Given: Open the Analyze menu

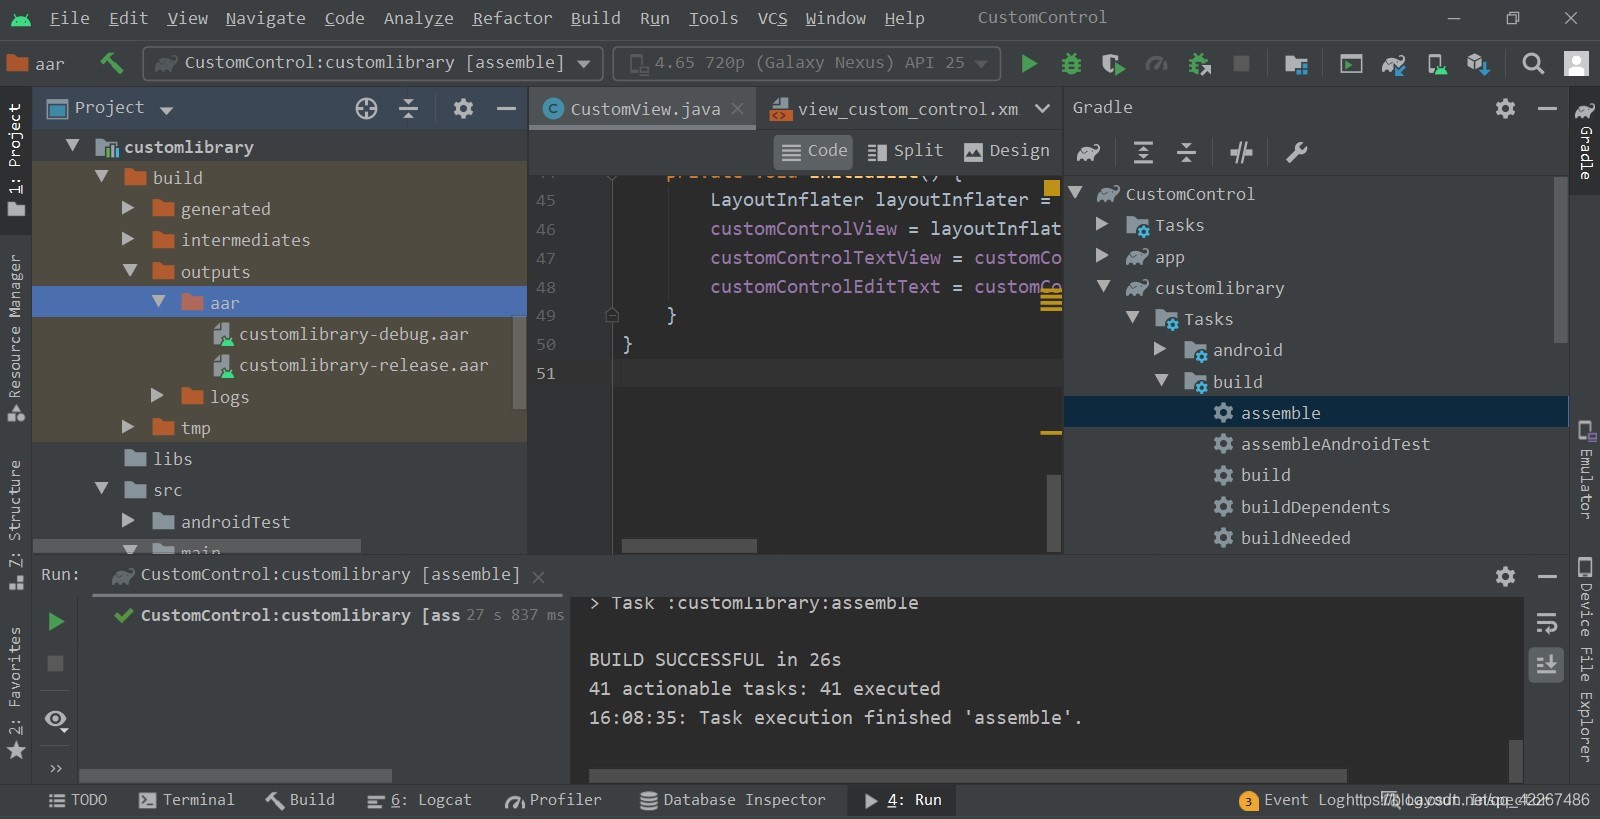Looking at the screenshot, I should point(418,18).
